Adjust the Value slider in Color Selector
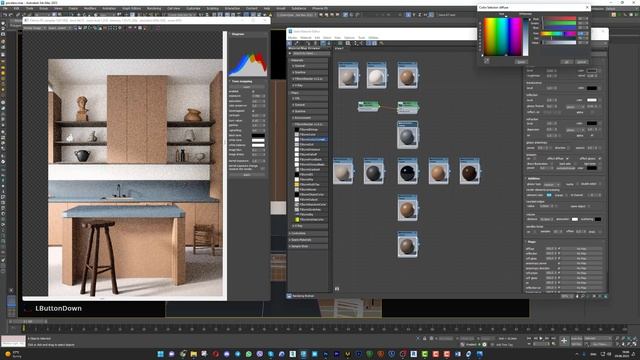The height and width of the screenshot is (360, 640). click(559, 42)
